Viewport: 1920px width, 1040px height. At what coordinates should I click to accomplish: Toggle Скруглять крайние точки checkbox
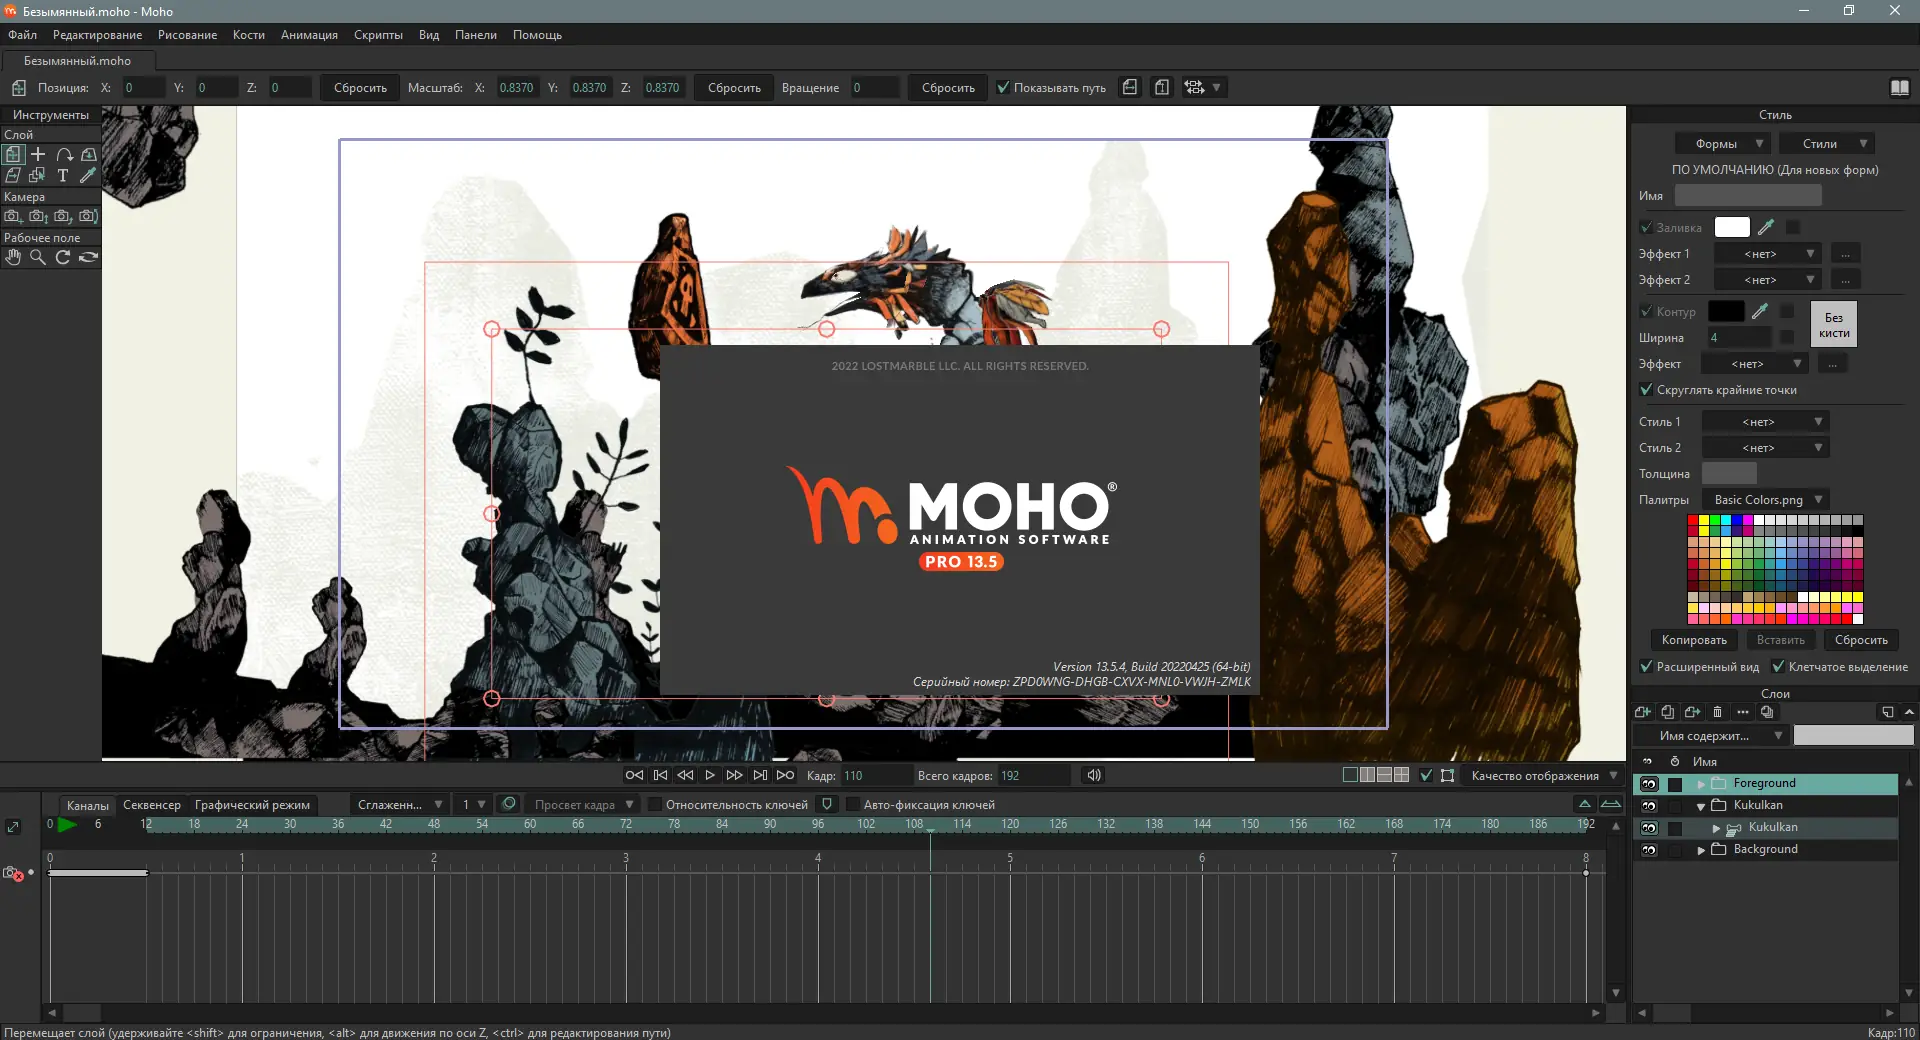1646,389
